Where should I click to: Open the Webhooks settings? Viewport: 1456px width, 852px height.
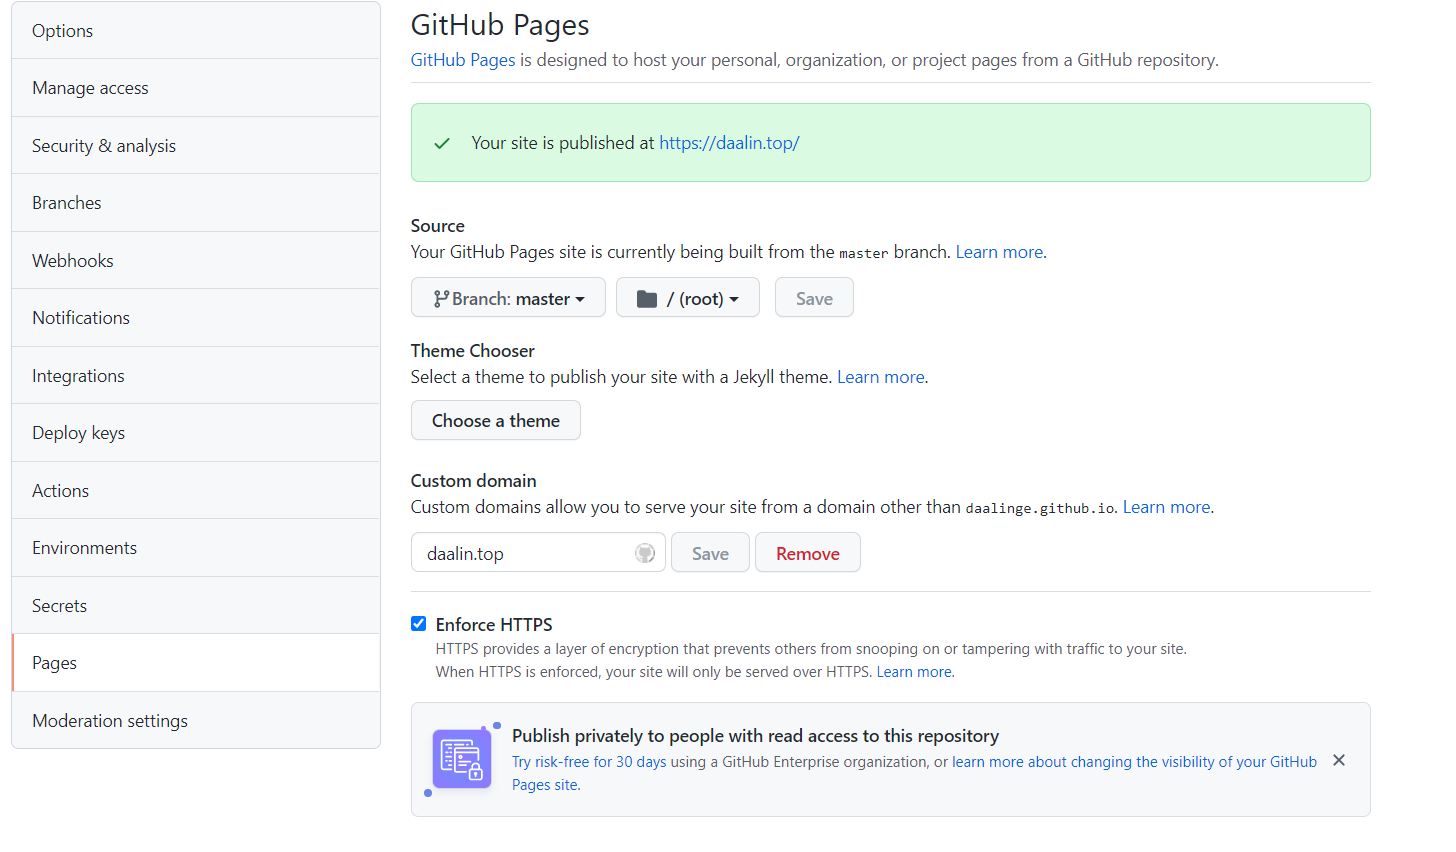pyautogui.click(x=196, y=261)
